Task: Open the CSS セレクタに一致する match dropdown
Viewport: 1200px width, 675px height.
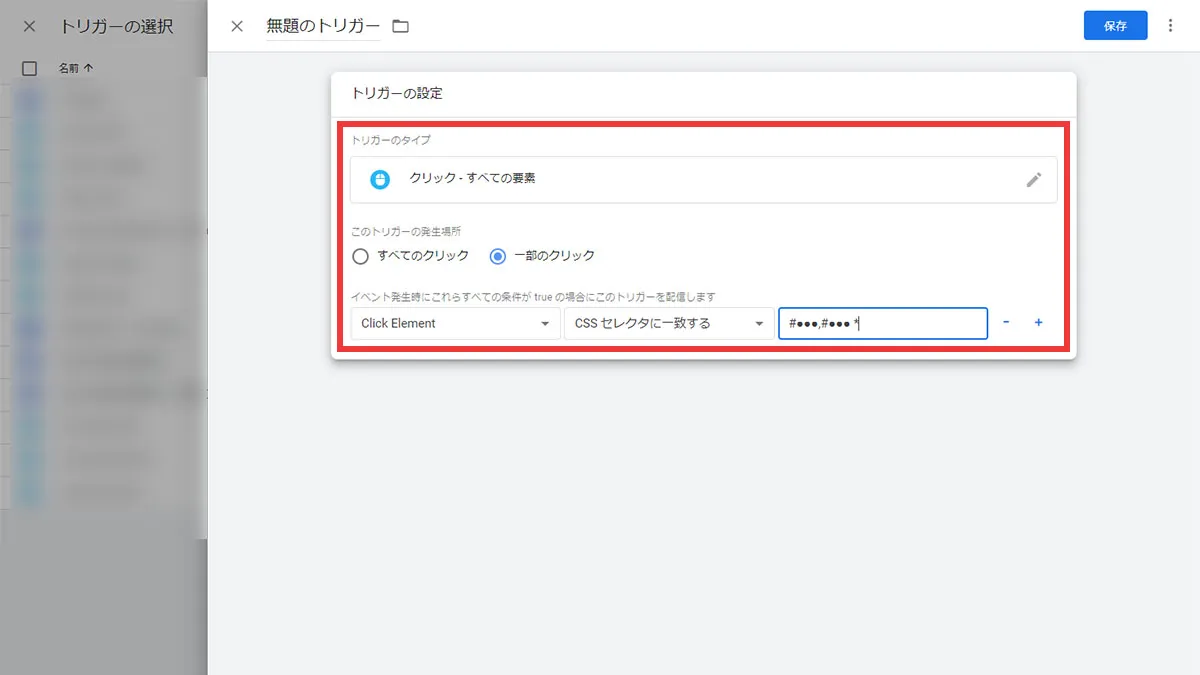Action: click(x=668, y=323)
